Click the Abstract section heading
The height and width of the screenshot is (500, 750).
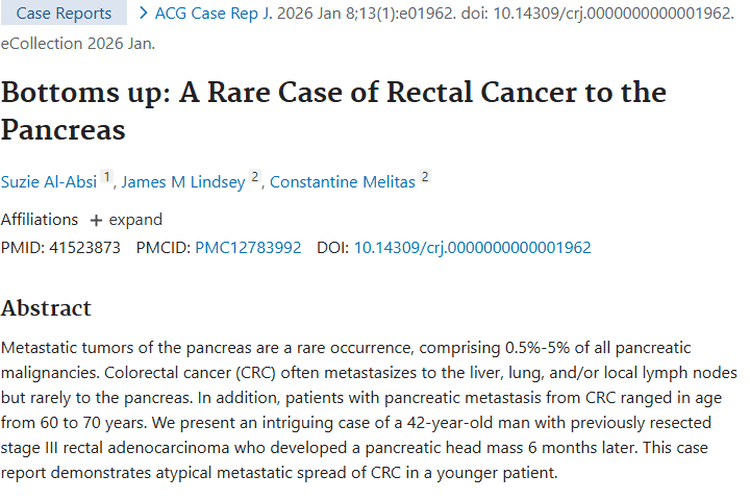46,308
